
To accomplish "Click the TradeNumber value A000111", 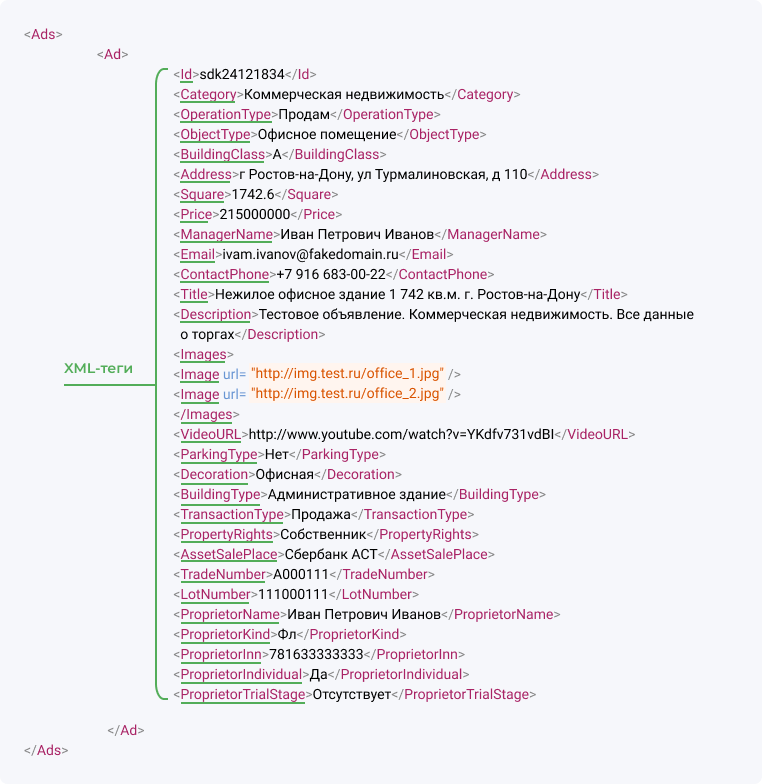I will (300, 574).
